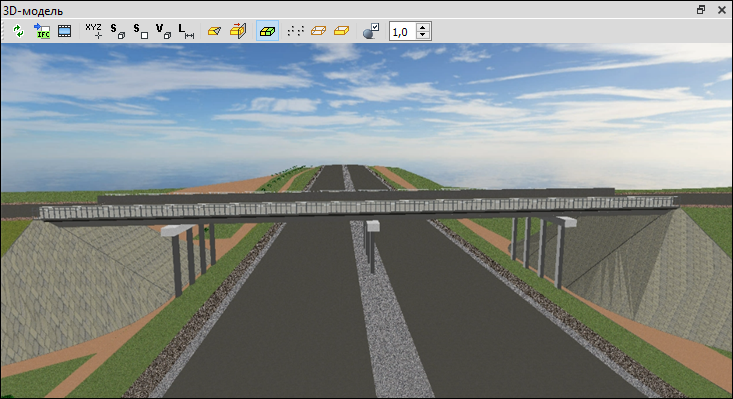
Task: Click the yellow box with arrow icon
Action: pos(214,31)
